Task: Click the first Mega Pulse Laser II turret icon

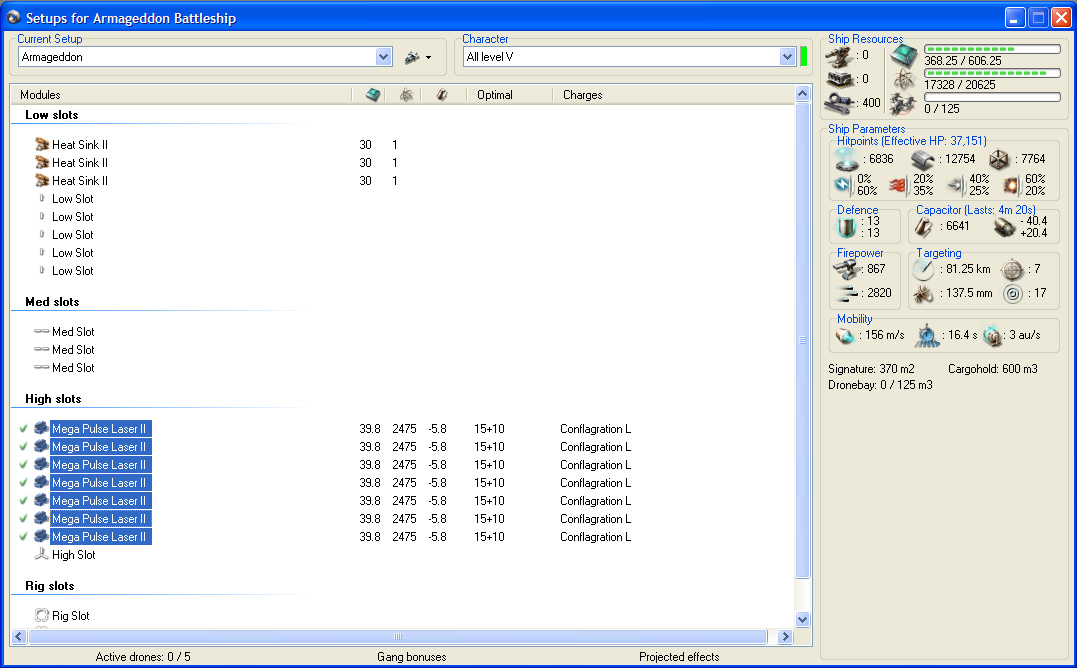Action: click(41, 428)
